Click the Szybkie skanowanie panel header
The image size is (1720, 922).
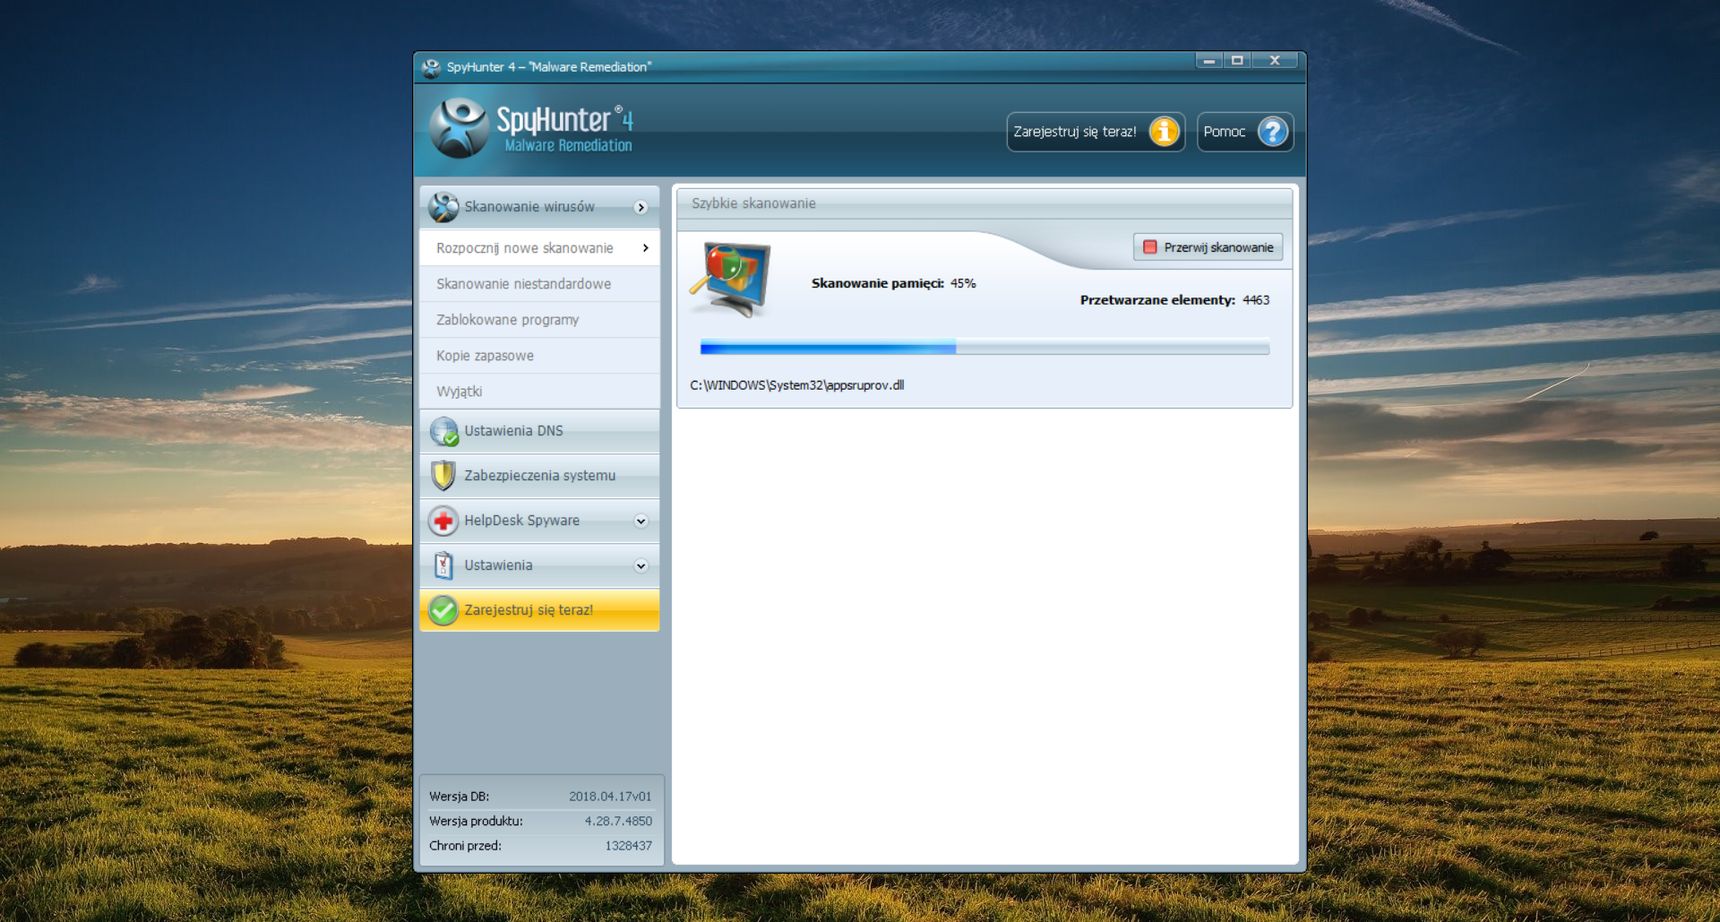[x=985, y=203]
